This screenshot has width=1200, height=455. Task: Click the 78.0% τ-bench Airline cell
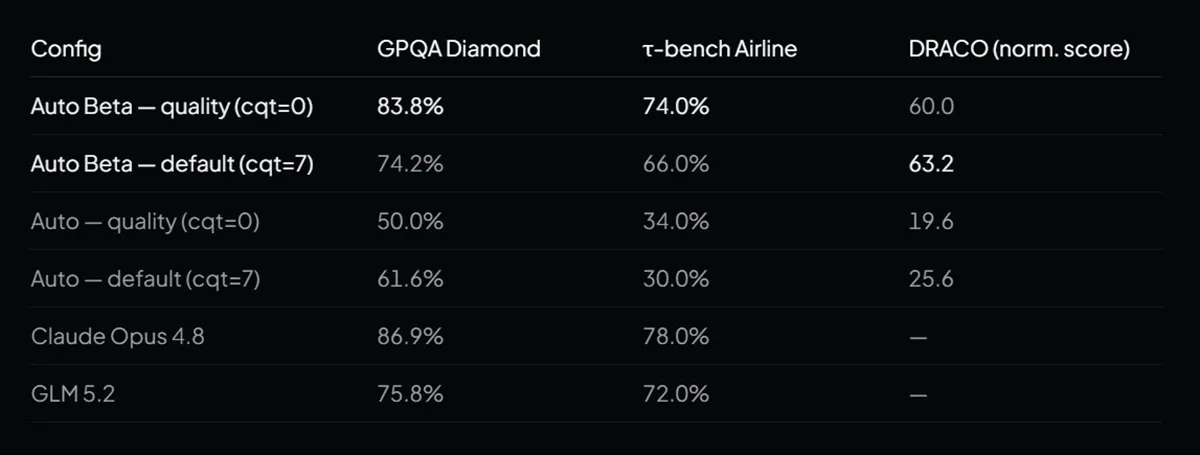pyautogui.click(x=675, y=336)
